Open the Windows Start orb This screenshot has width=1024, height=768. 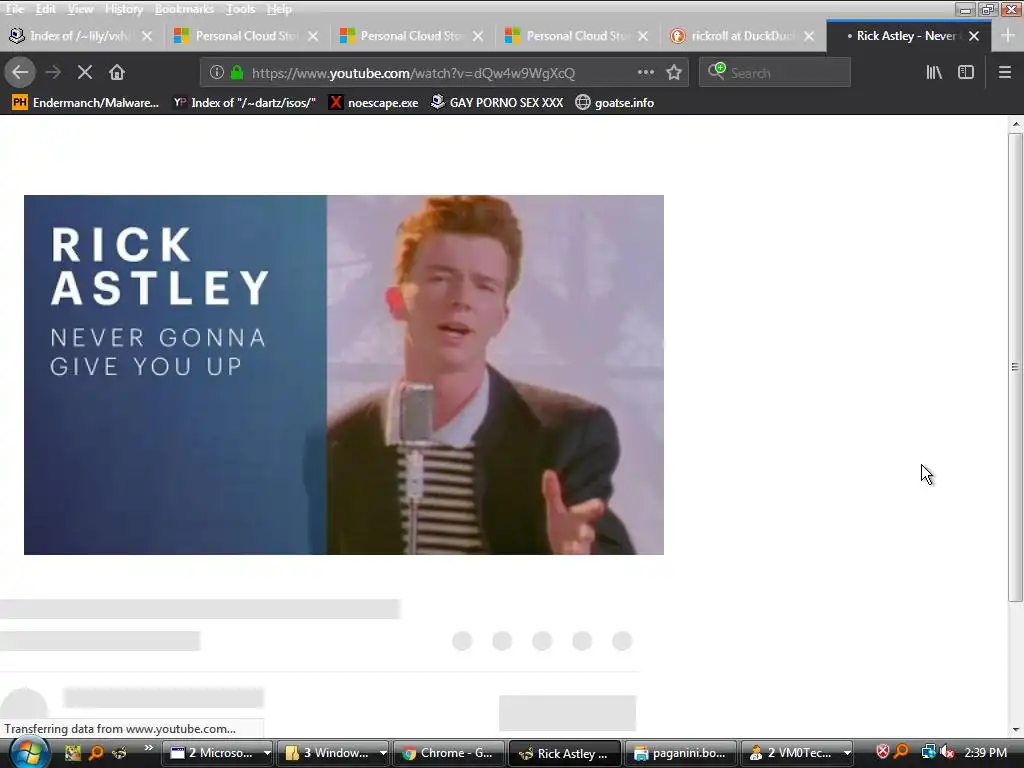pyautogui.click(x=28, y=754)
